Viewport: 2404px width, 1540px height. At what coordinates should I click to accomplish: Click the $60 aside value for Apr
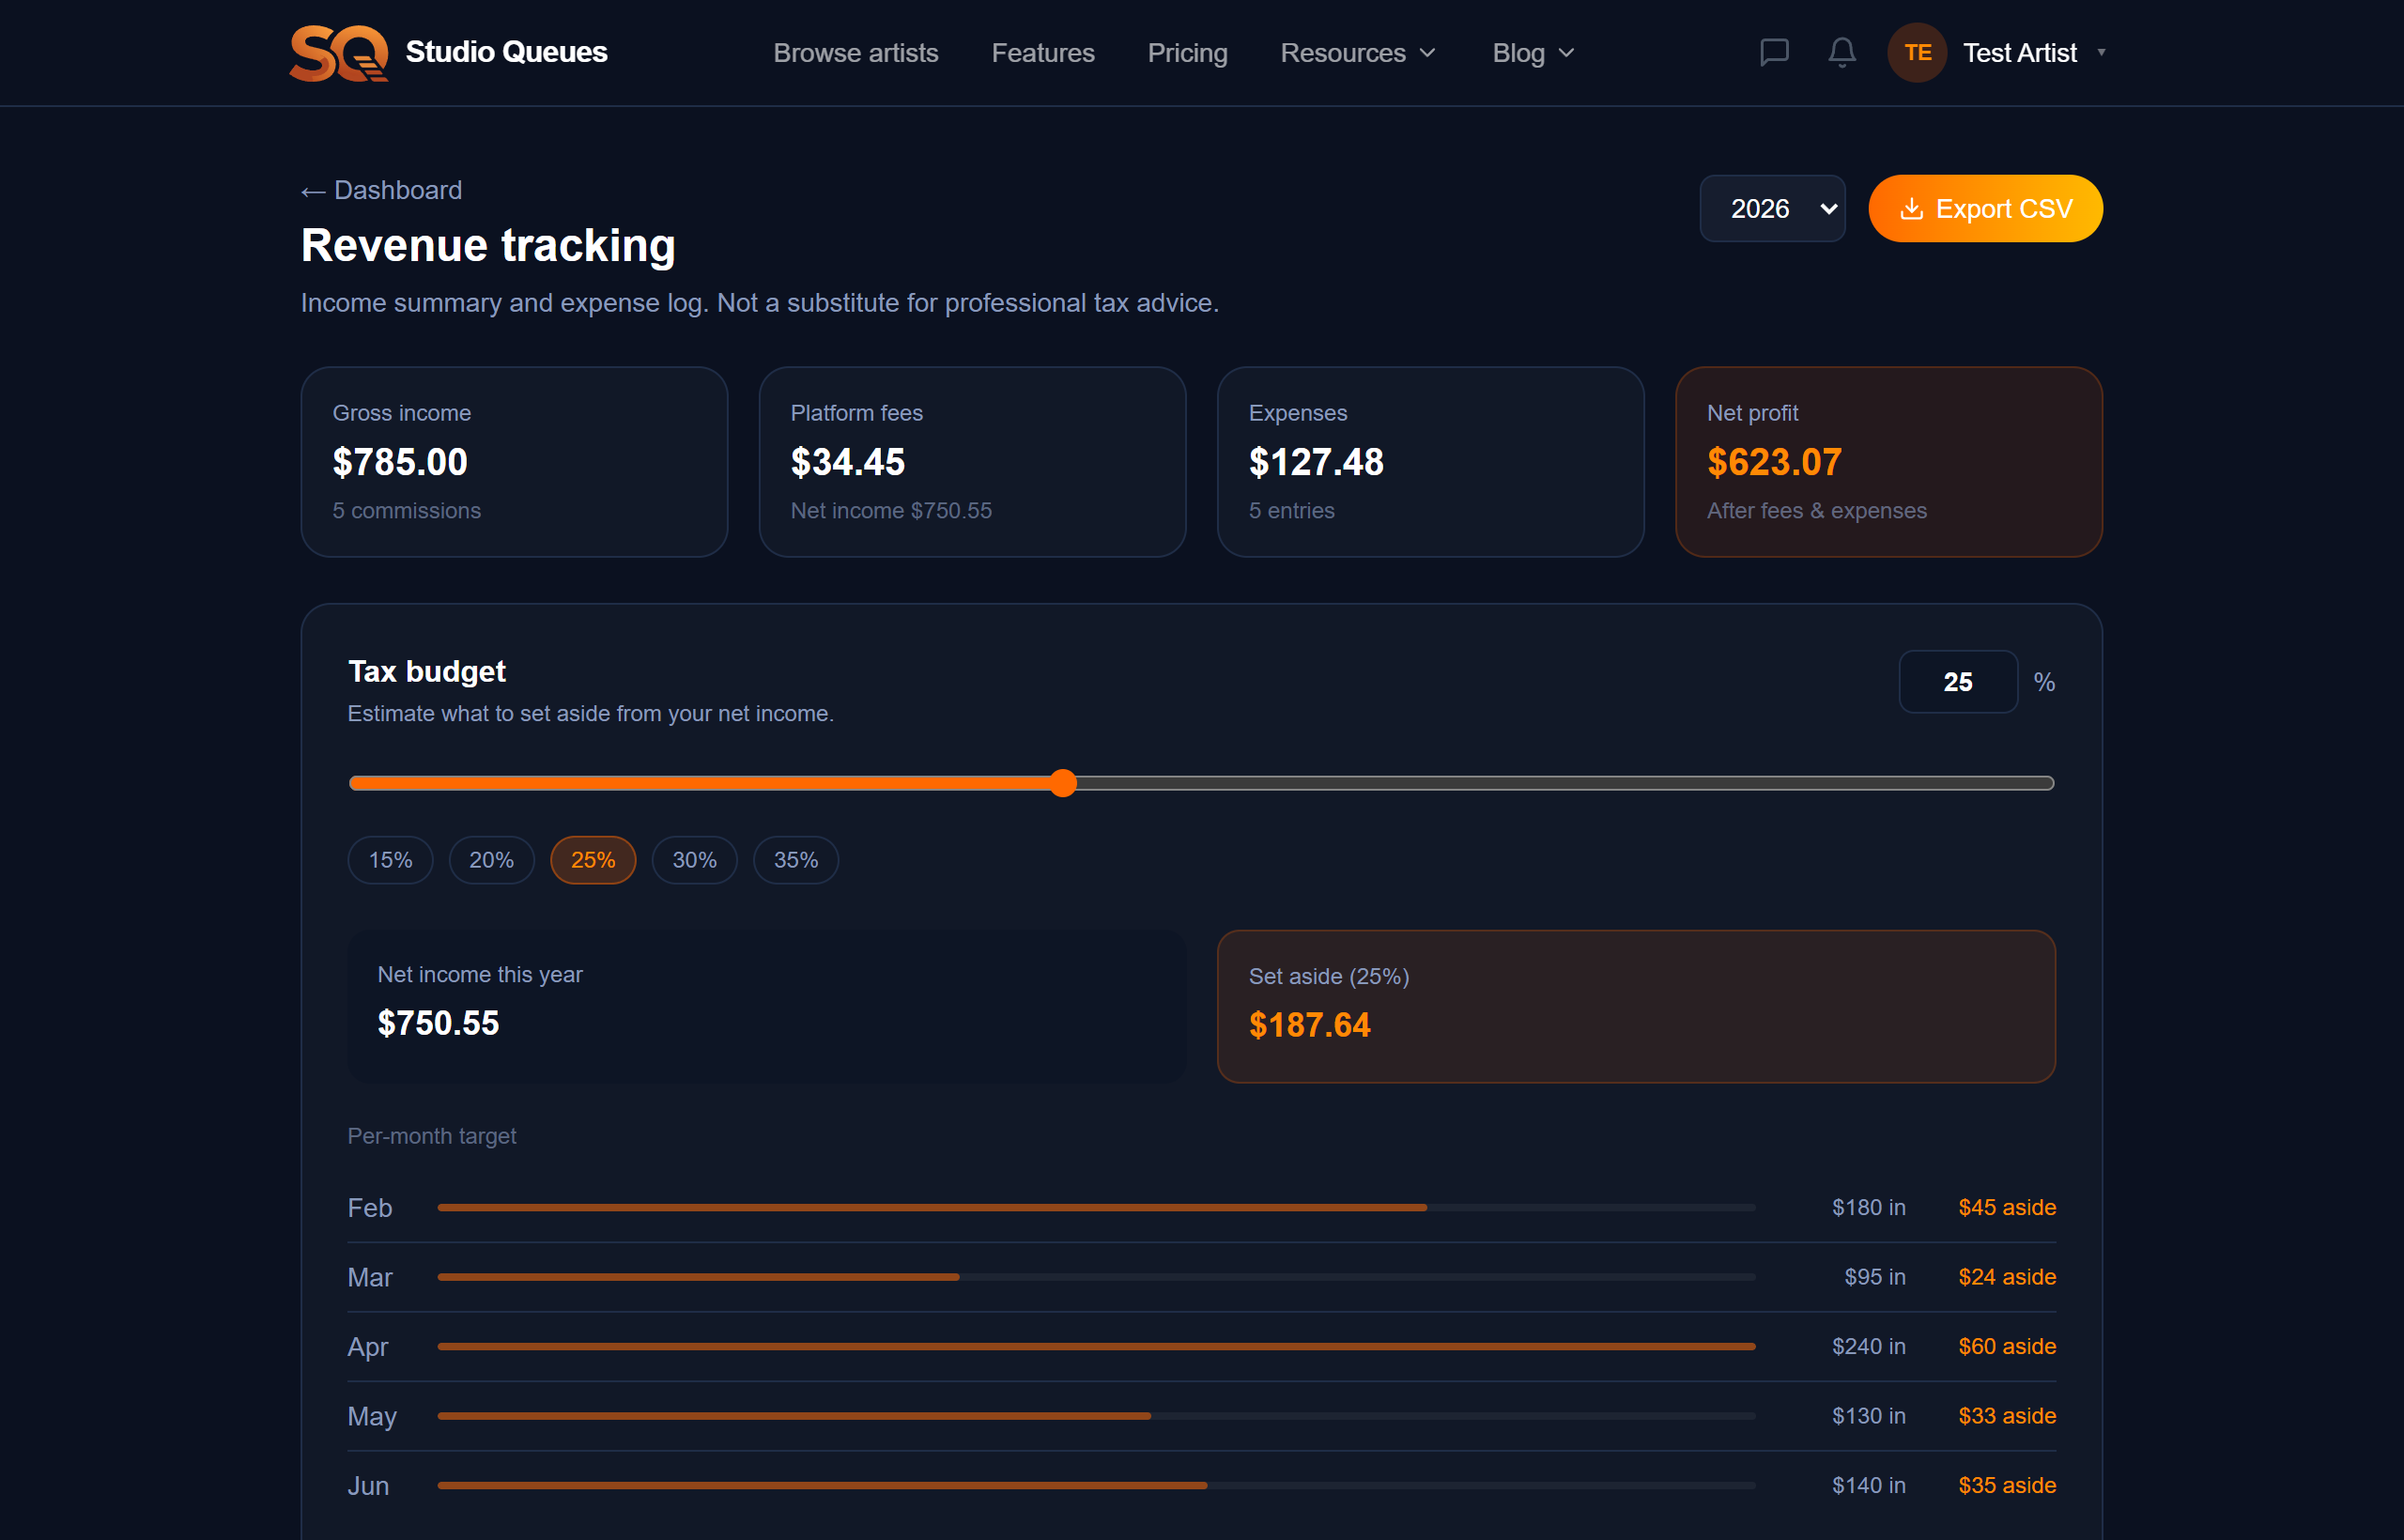click(2006, 1347)
